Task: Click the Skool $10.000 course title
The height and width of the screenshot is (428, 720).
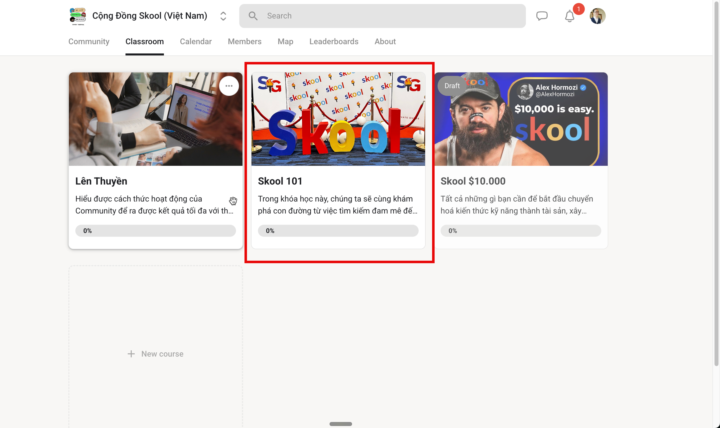Action: 473,181
